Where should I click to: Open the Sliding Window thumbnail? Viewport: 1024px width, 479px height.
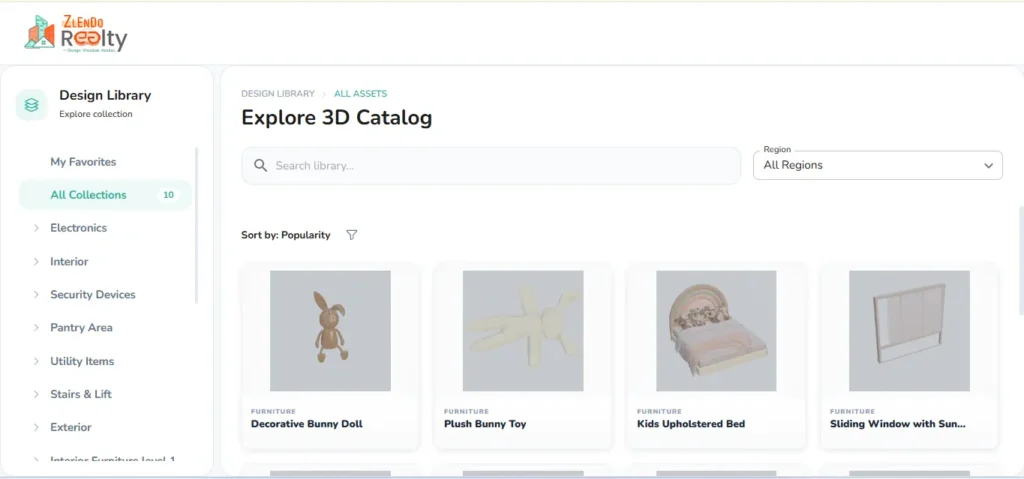click(x=909, y=331)
